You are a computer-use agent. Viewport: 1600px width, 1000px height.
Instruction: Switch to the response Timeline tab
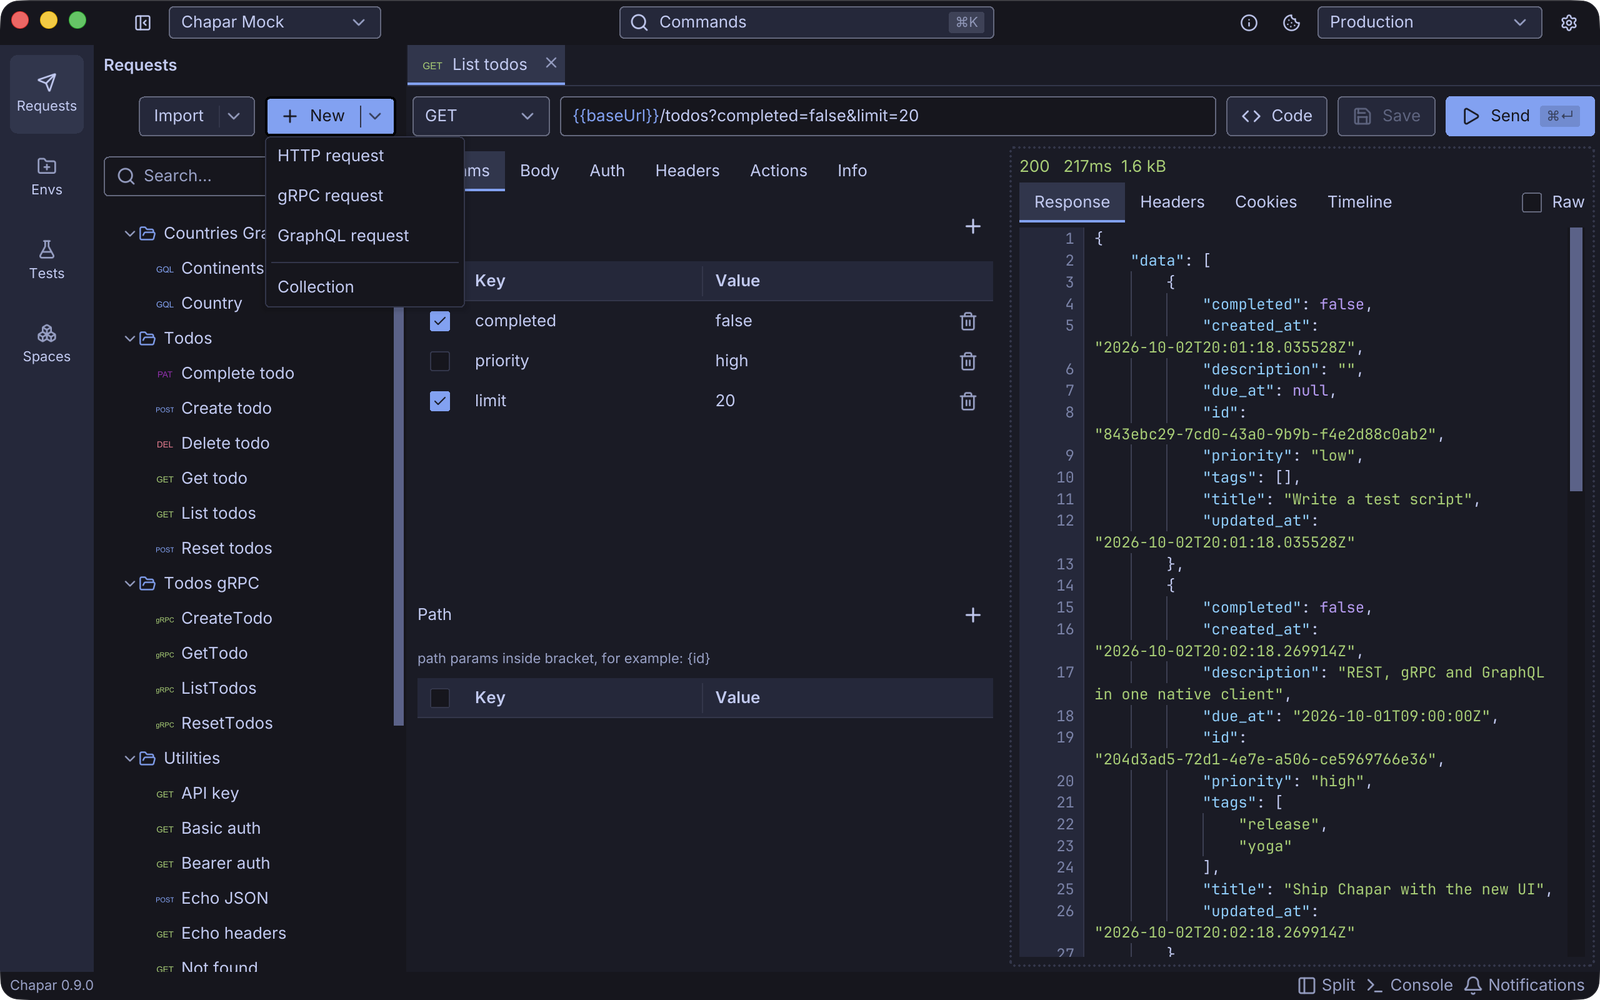[1359, 202]
